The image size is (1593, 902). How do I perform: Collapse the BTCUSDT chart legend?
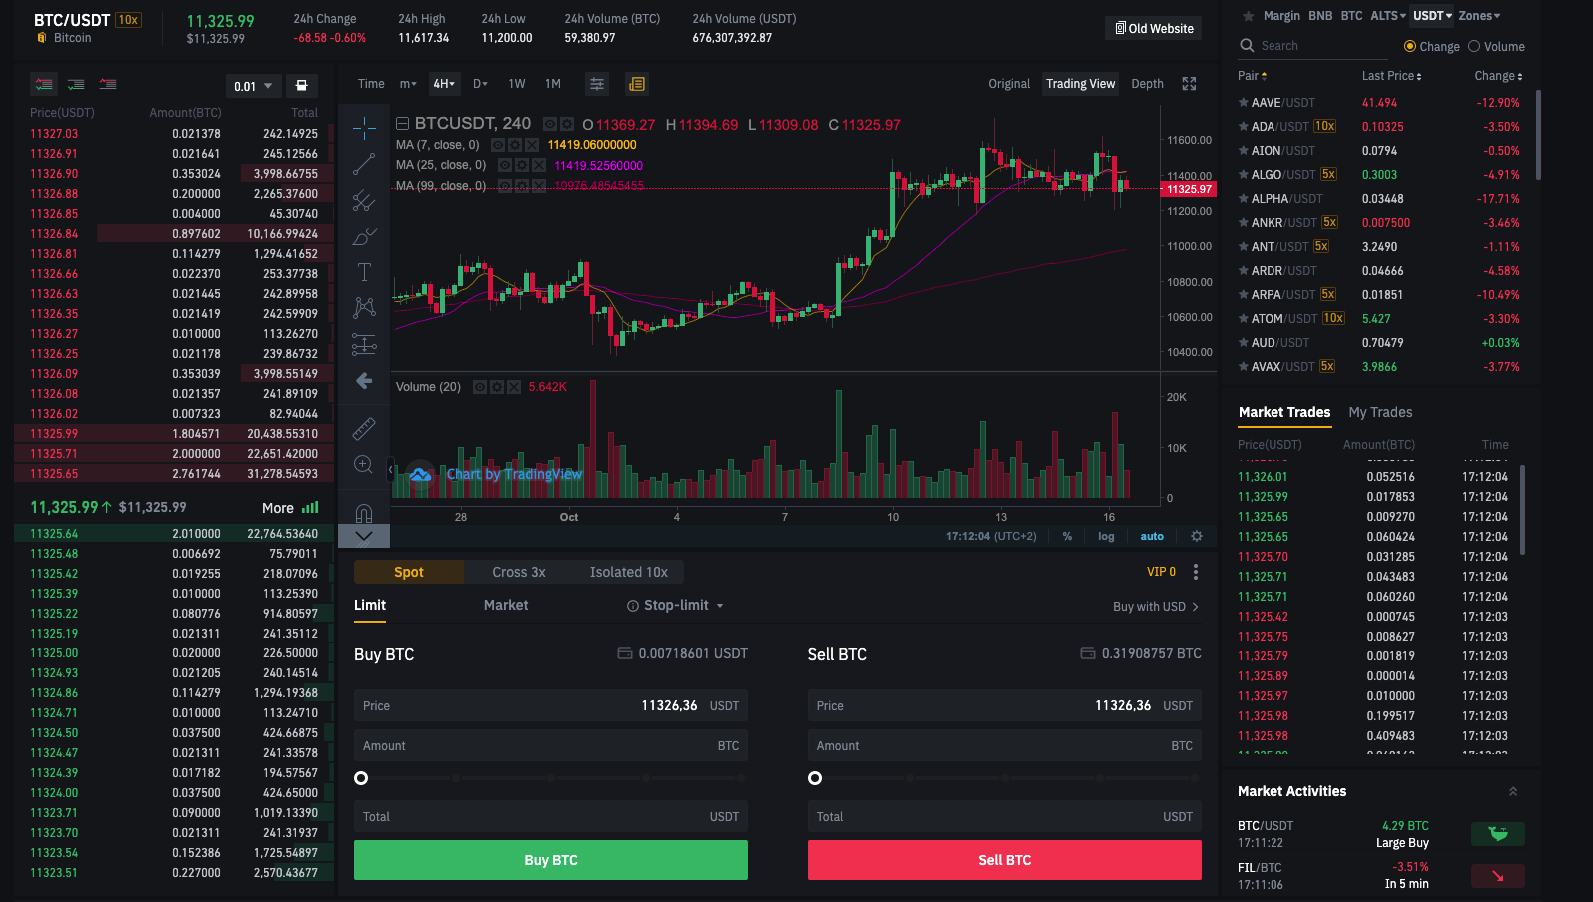point(403,124)
